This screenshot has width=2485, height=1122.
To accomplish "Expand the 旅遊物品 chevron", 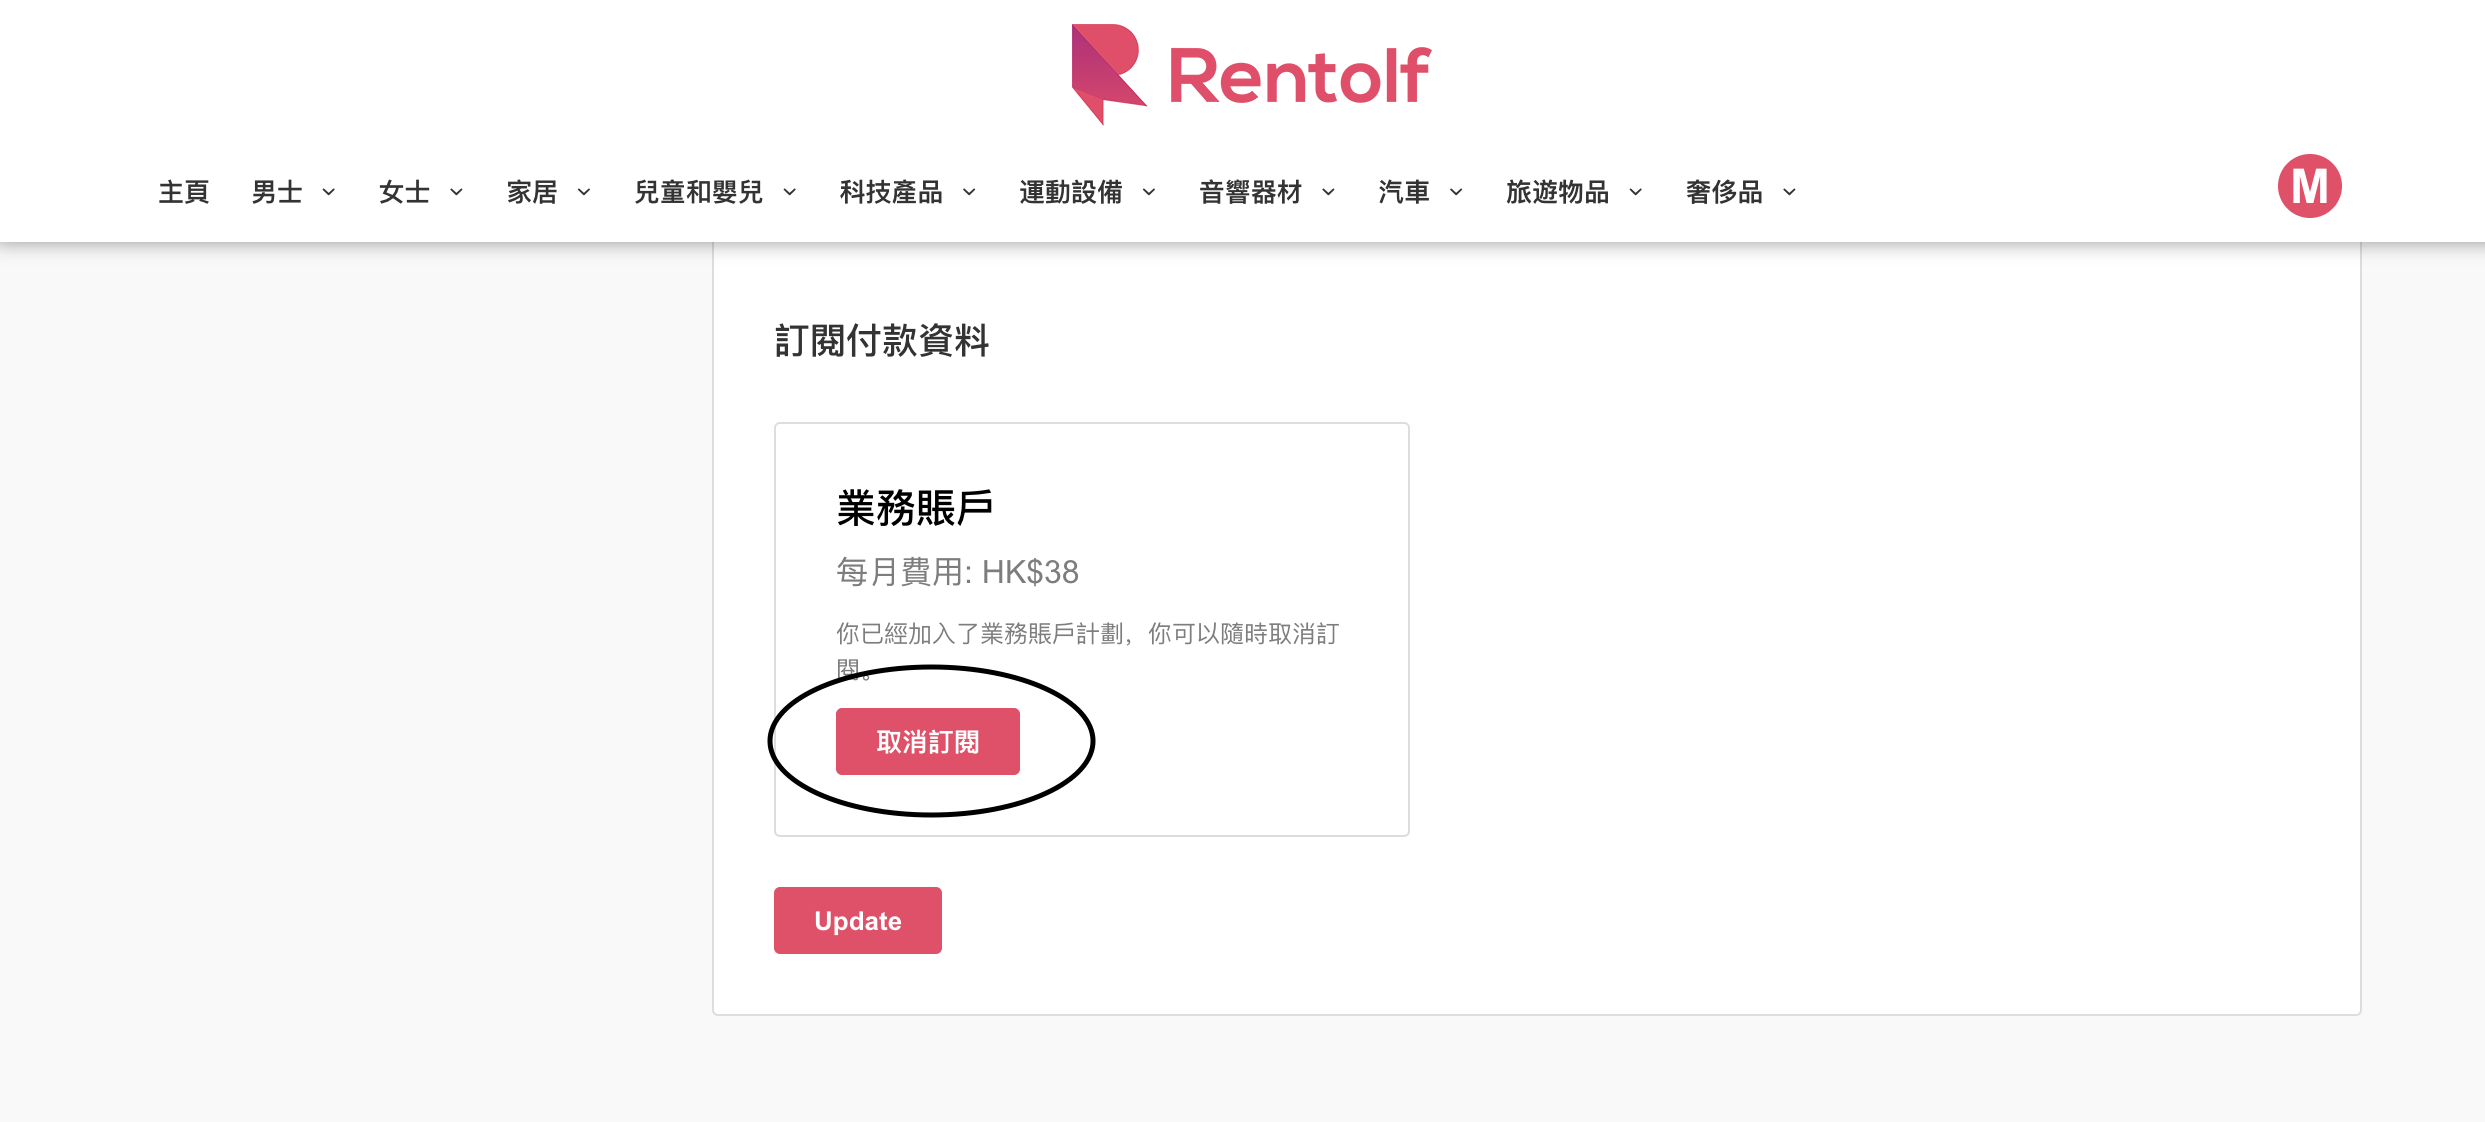I will (x=1636, y=192).
